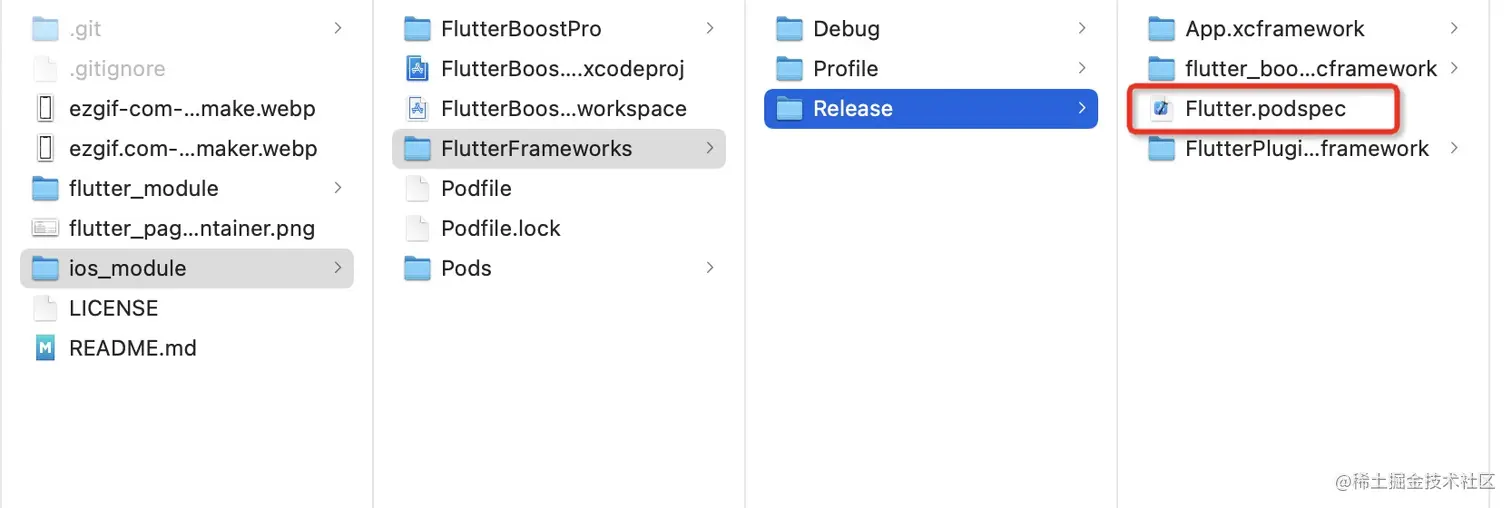The width and height of the screenshot is (1512, 508).
Task: Click the FlutterBoos...workspace file icon
Action: [417, 109]
